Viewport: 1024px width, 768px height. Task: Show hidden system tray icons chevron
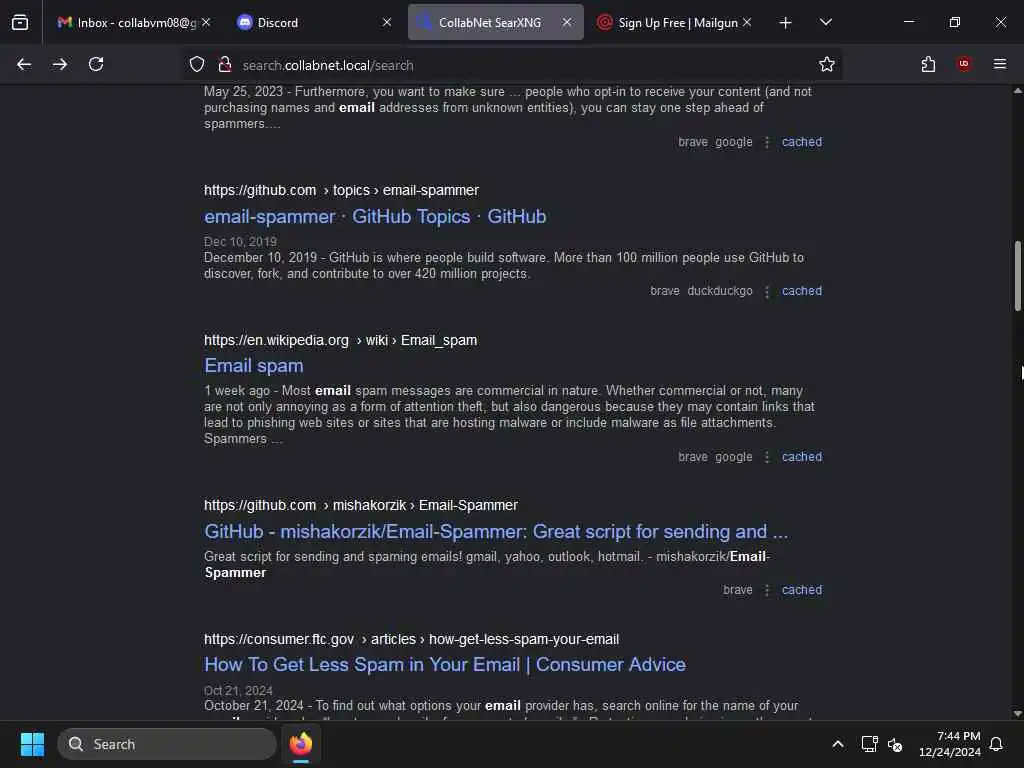[838, 744]
